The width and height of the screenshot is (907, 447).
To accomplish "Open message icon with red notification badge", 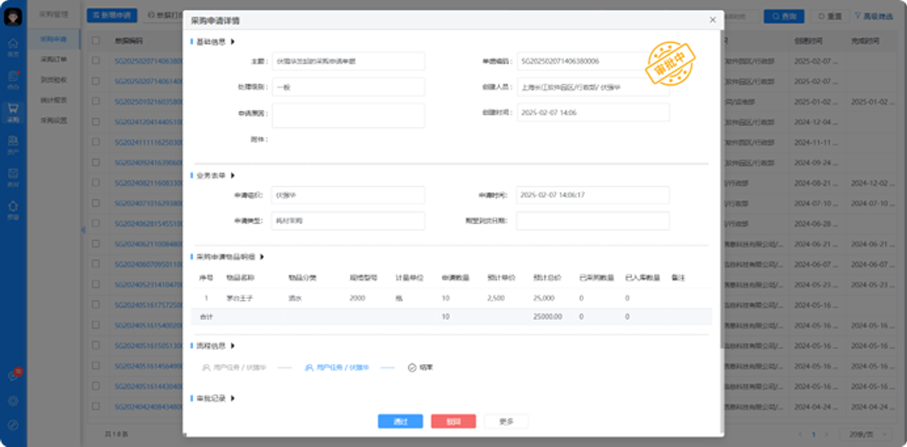I will click(13, 376).
